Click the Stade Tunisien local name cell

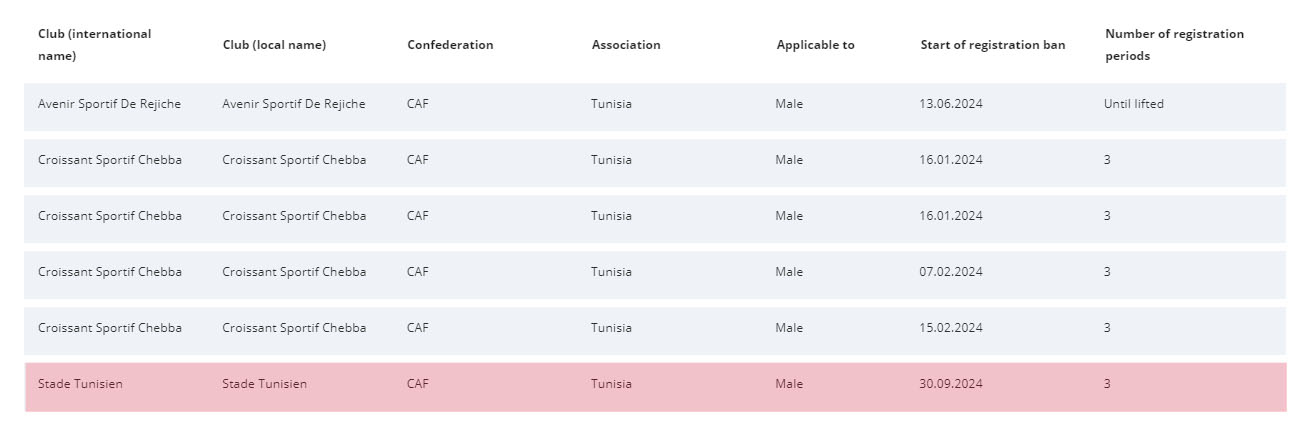pyautogui.click(x=264, y=384)
